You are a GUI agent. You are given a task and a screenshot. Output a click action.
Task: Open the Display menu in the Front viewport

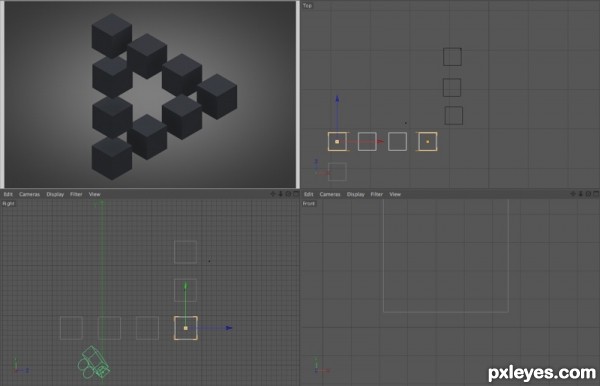355,194
